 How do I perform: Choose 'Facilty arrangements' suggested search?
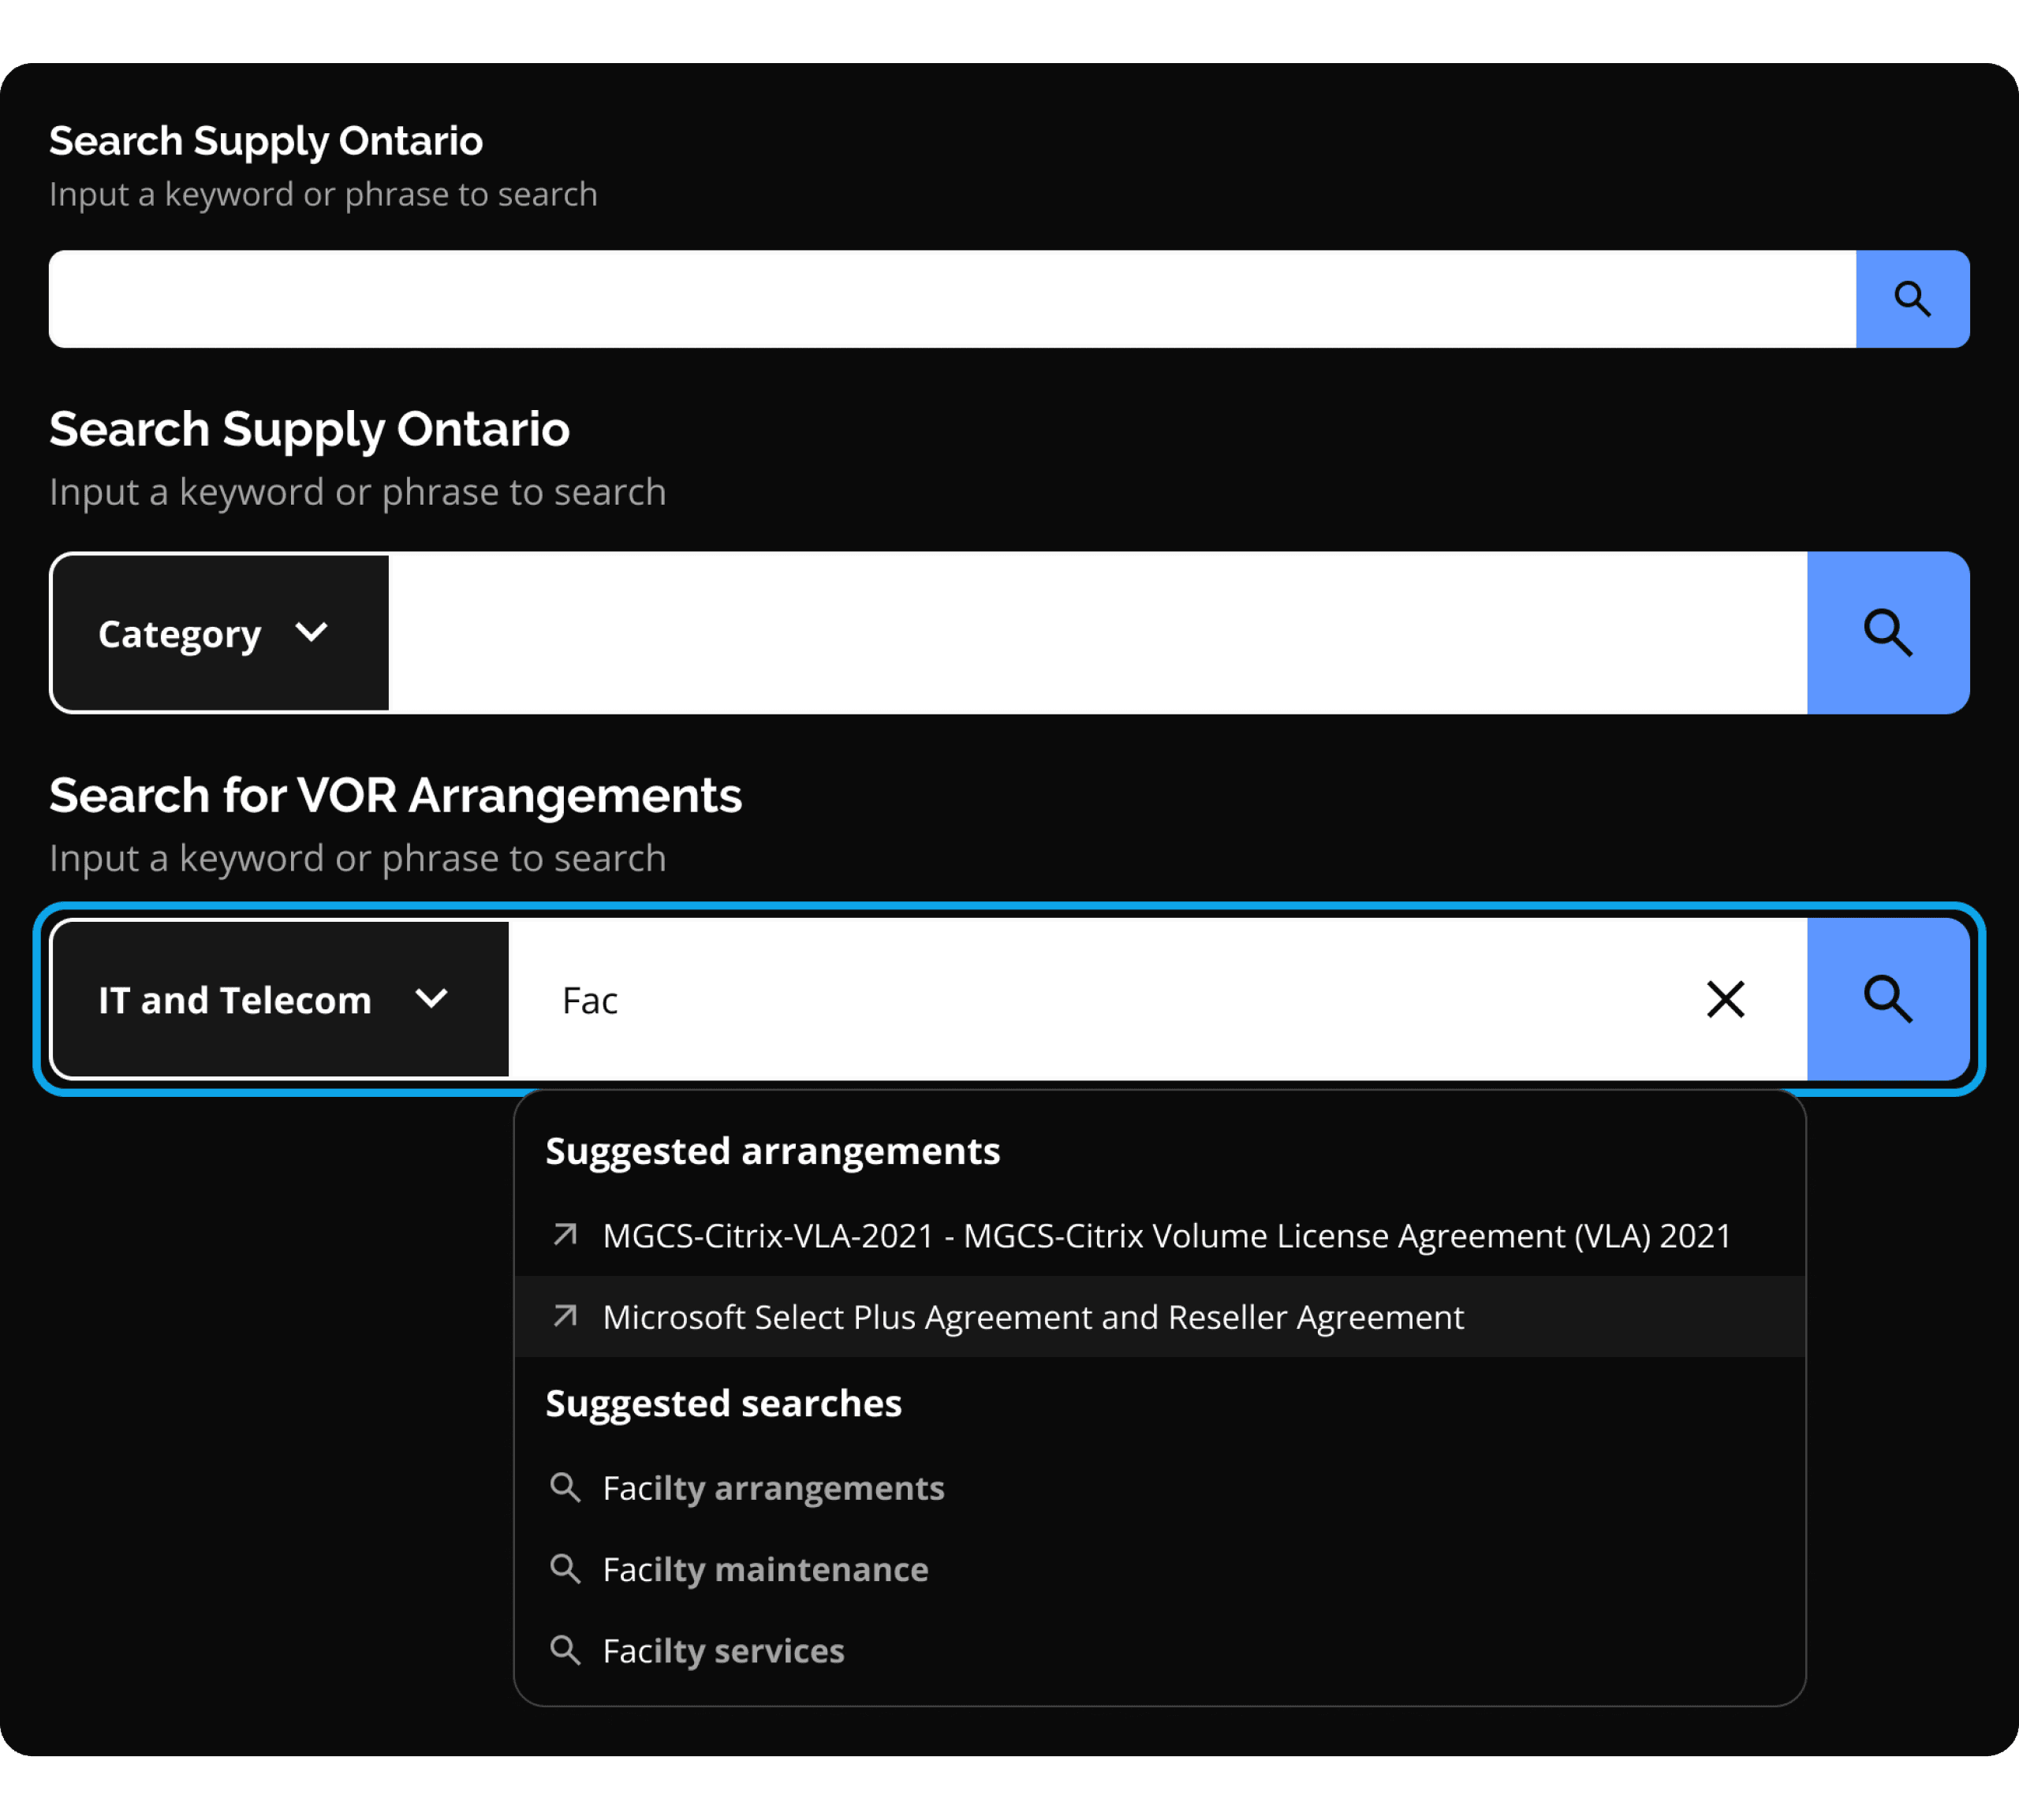[x=773, y=1488]
